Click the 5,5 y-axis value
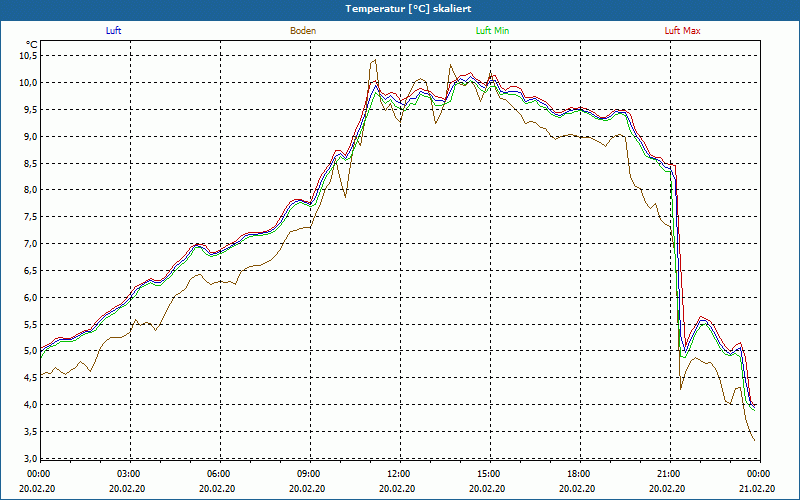800x500 pixels. click(30, 324)
